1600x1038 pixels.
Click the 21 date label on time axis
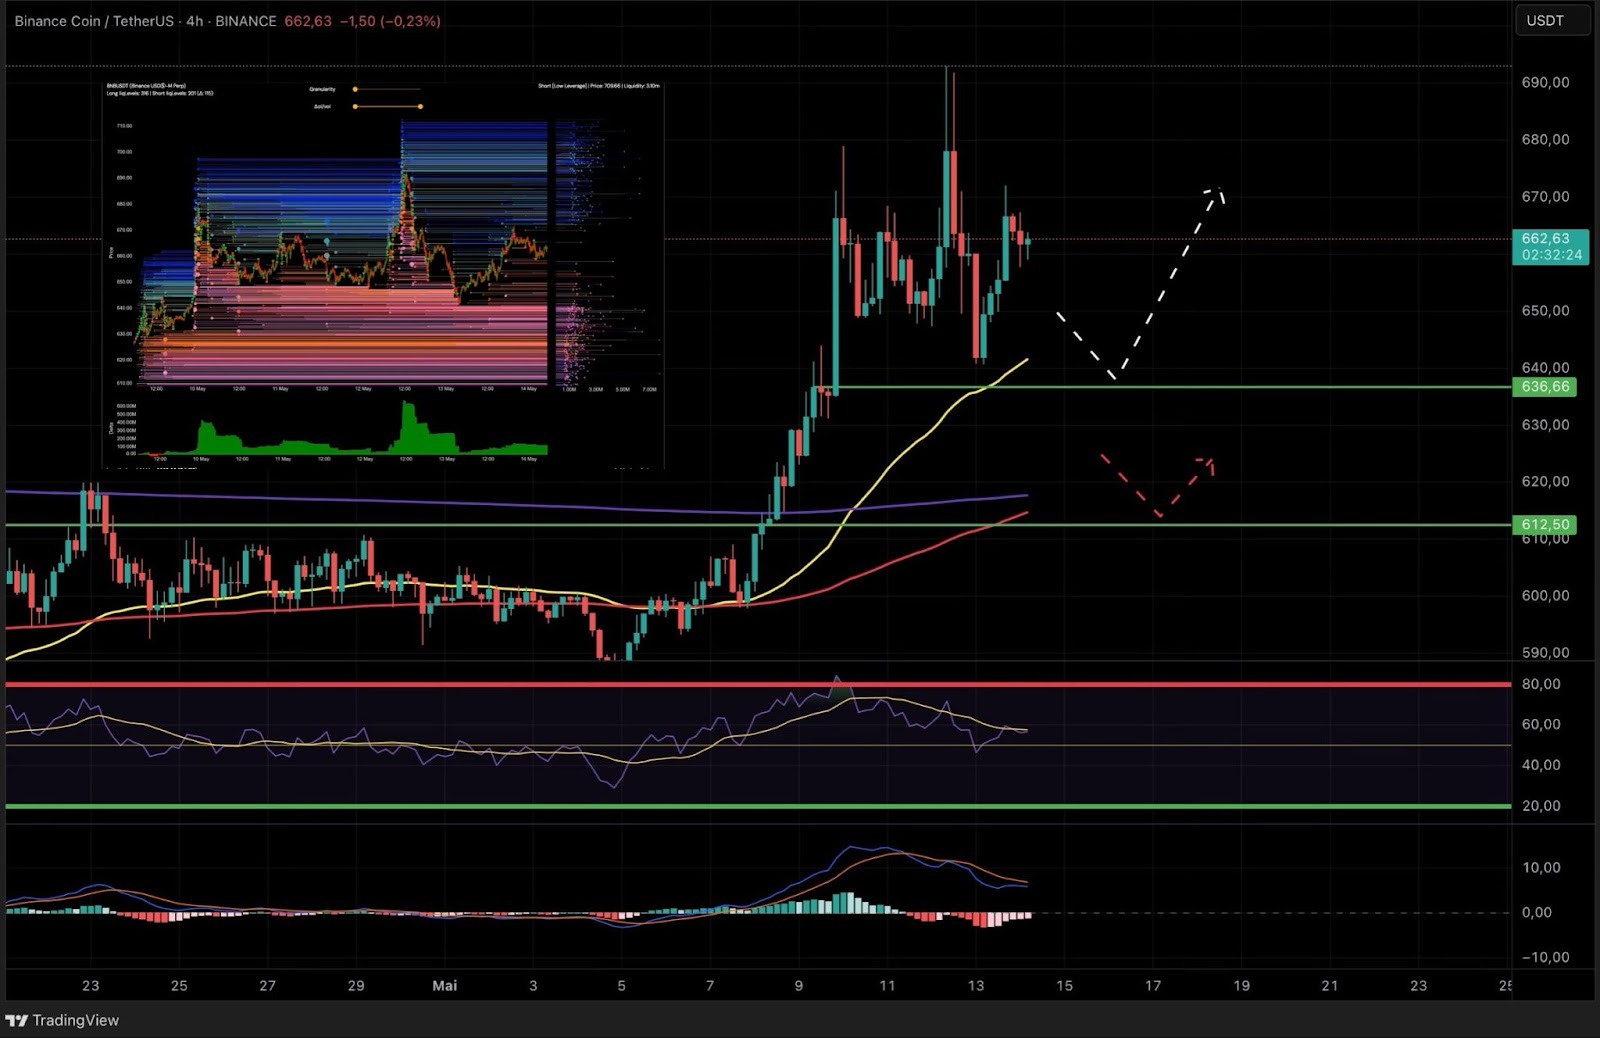[x=1330, y=985]
